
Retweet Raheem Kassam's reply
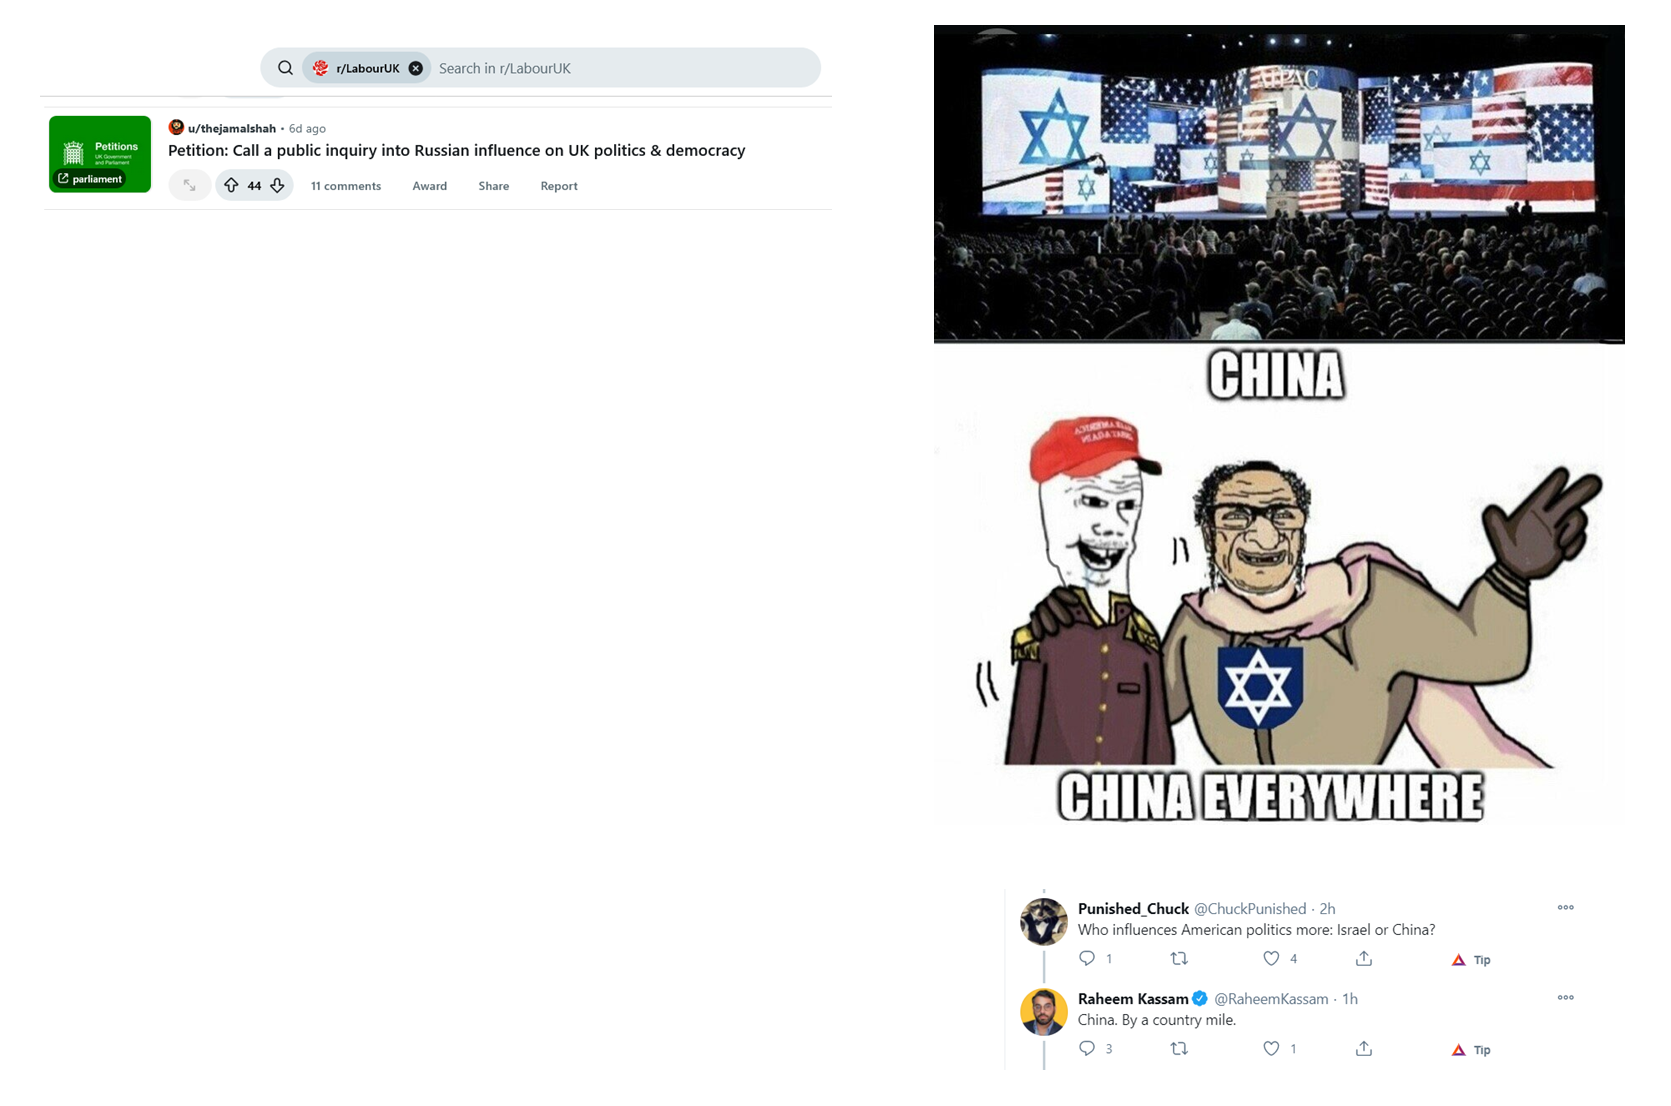(x=1179, y=1048)
